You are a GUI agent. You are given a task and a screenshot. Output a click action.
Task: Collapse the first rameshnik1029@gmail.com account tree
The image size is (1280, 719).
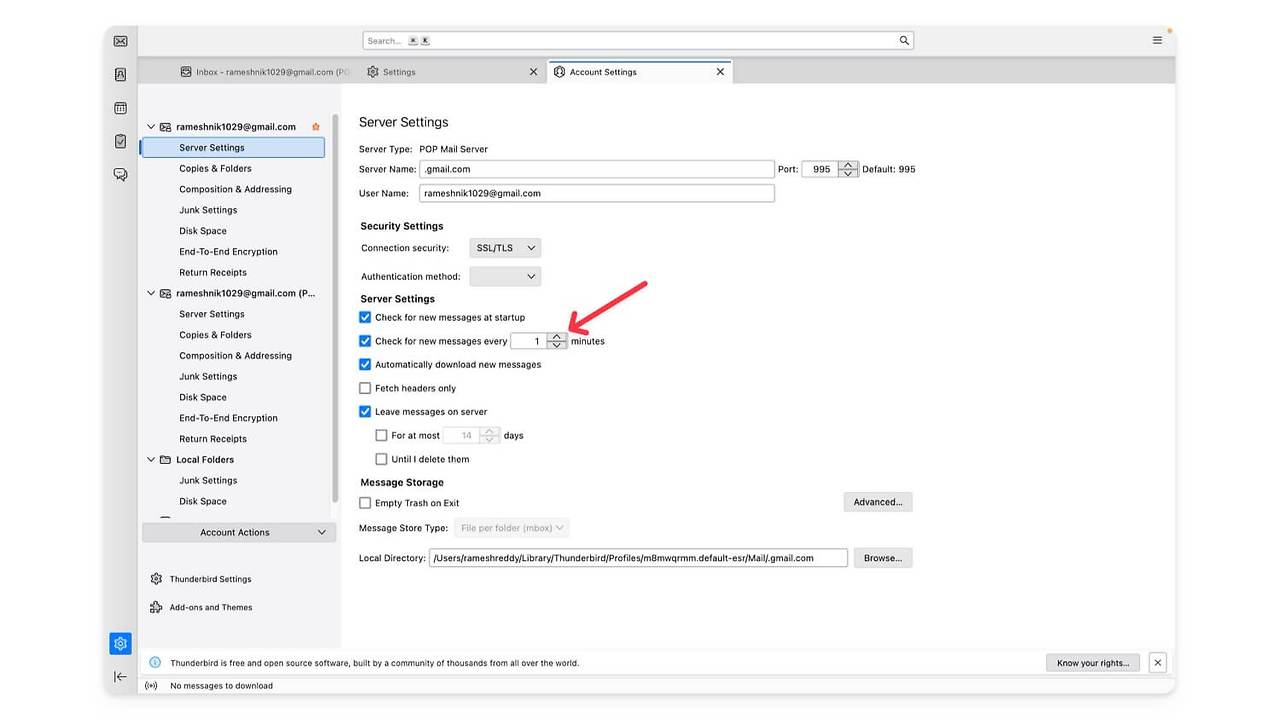click(151, 127)
